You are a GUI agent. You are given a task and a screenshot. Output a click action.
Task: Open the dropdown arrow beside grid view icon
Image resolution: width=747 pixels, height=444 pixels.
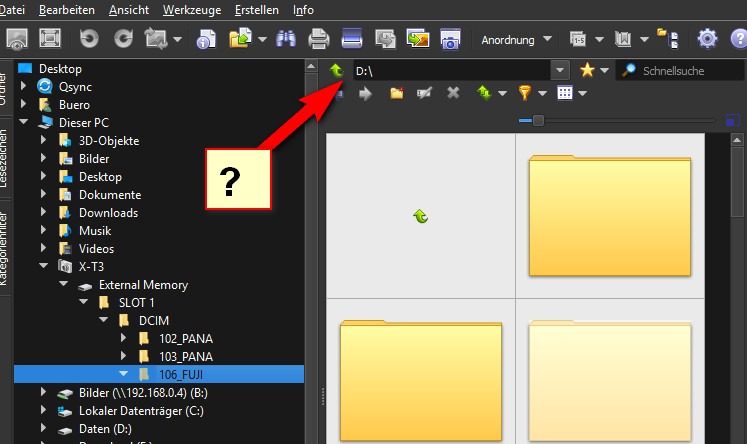tap(582, 93)
